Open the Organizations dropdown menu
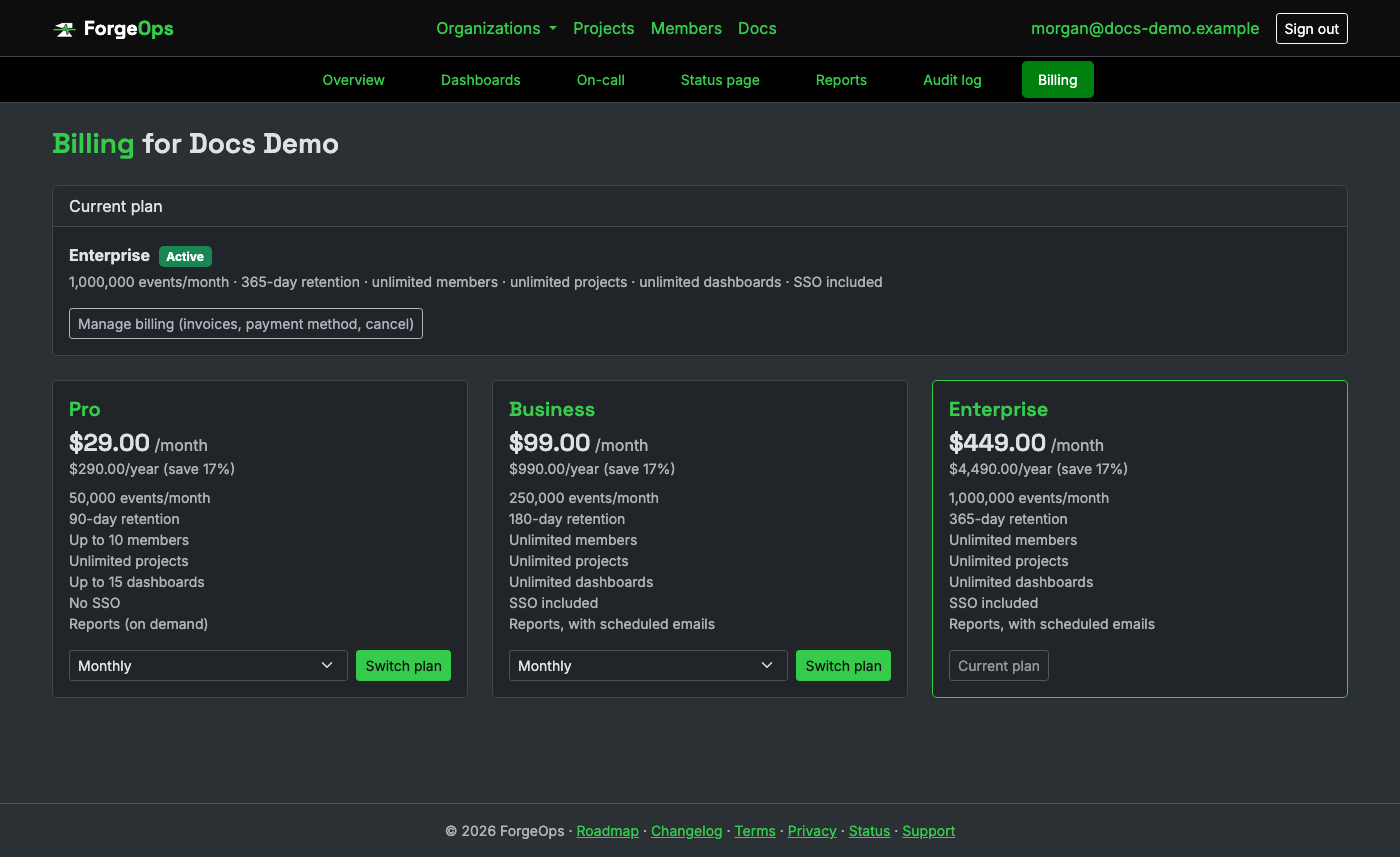Image resolution: width=1400 pixels, height=857 pixels. coord(496,28)
